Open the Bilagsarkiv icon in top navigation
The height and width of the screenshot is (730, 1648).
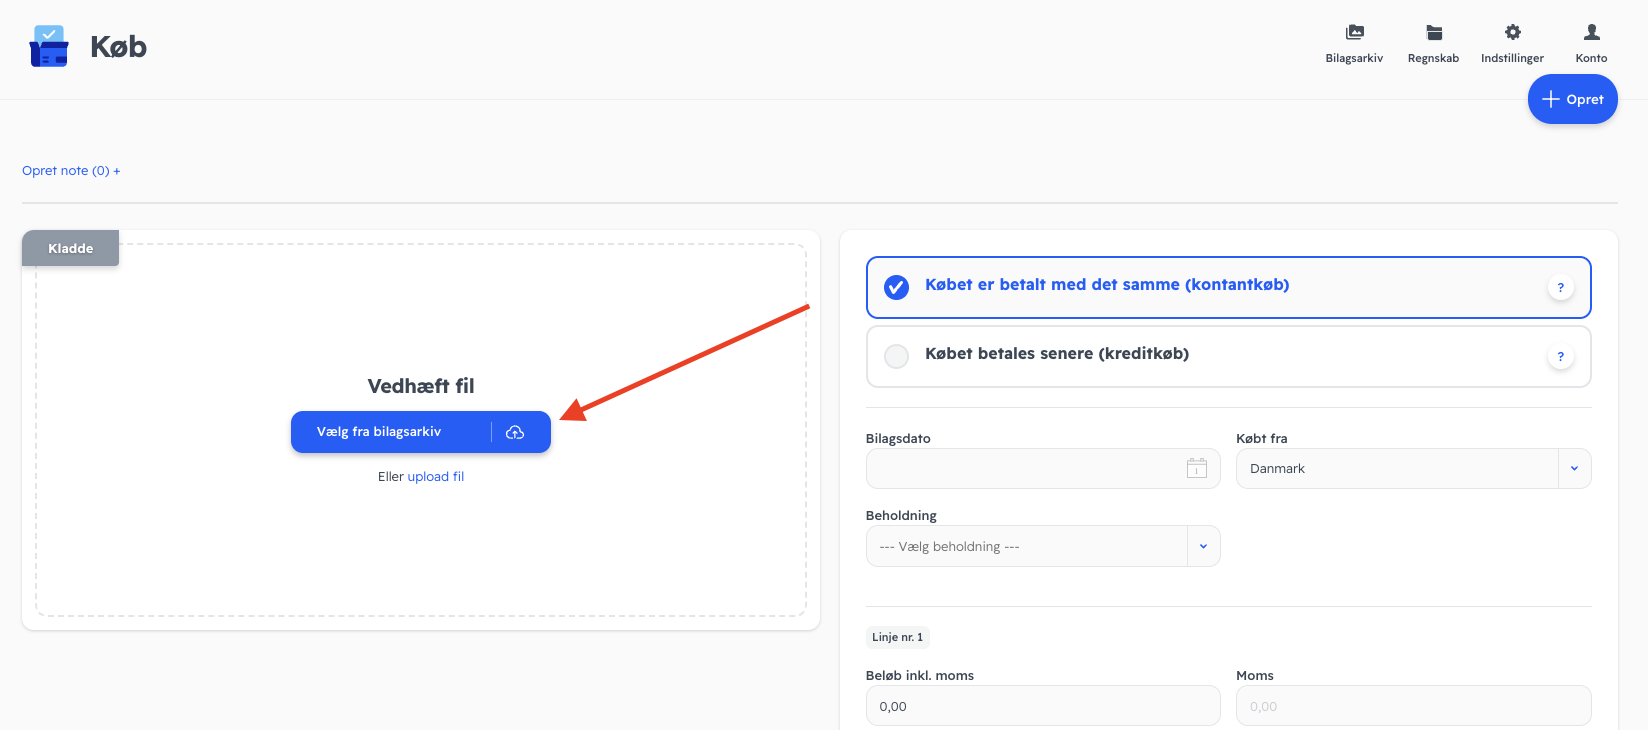[x=1354, y=33]
